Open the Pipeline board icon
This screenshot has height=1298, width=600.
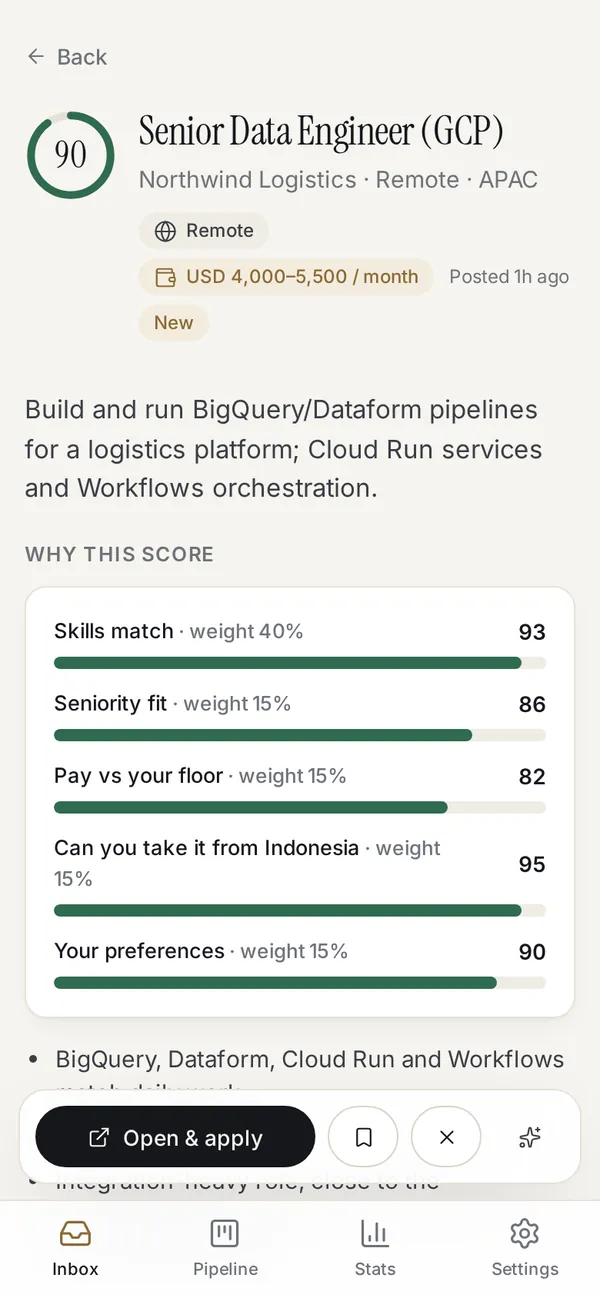[x=225, y=1234]
